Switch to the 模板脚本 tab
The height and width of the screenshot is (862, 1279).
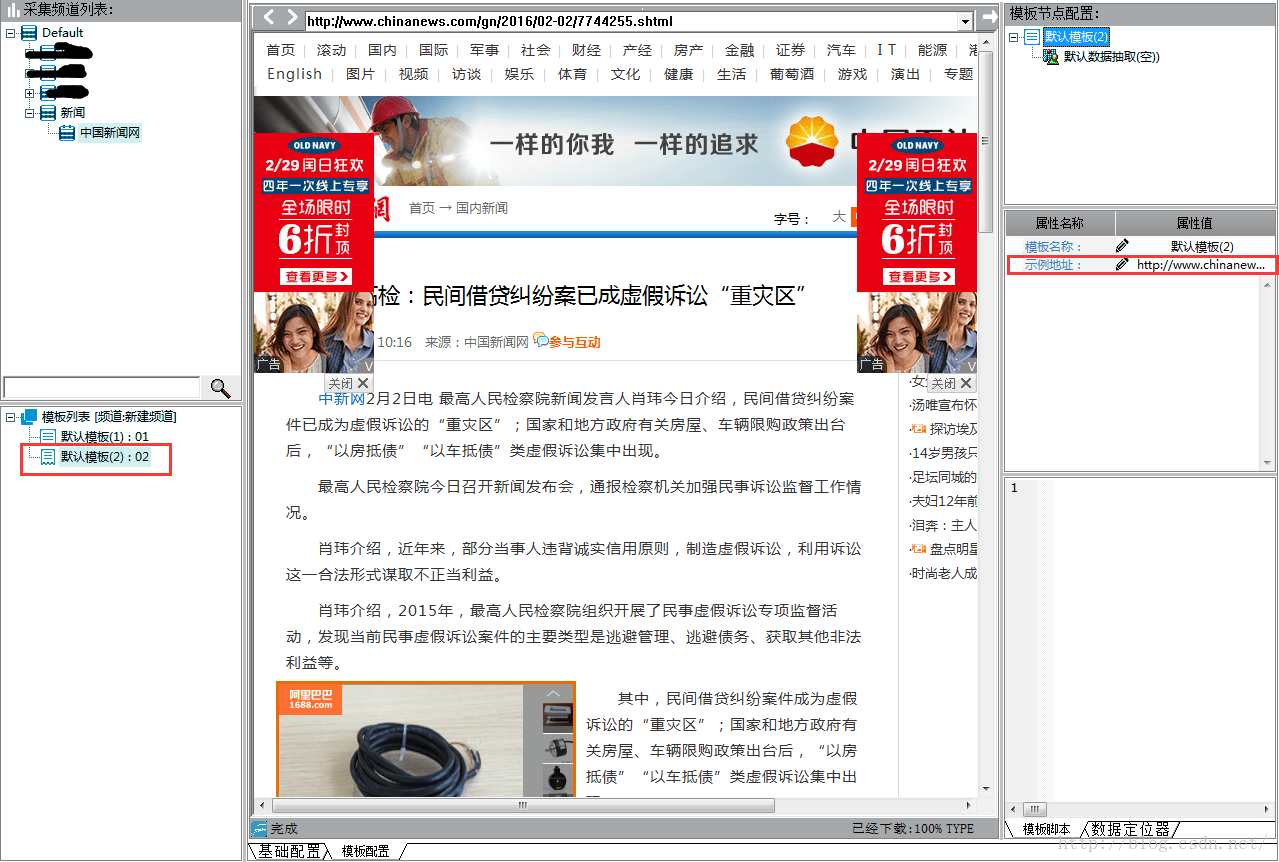pyautogui.click(x=1045, y=829)
